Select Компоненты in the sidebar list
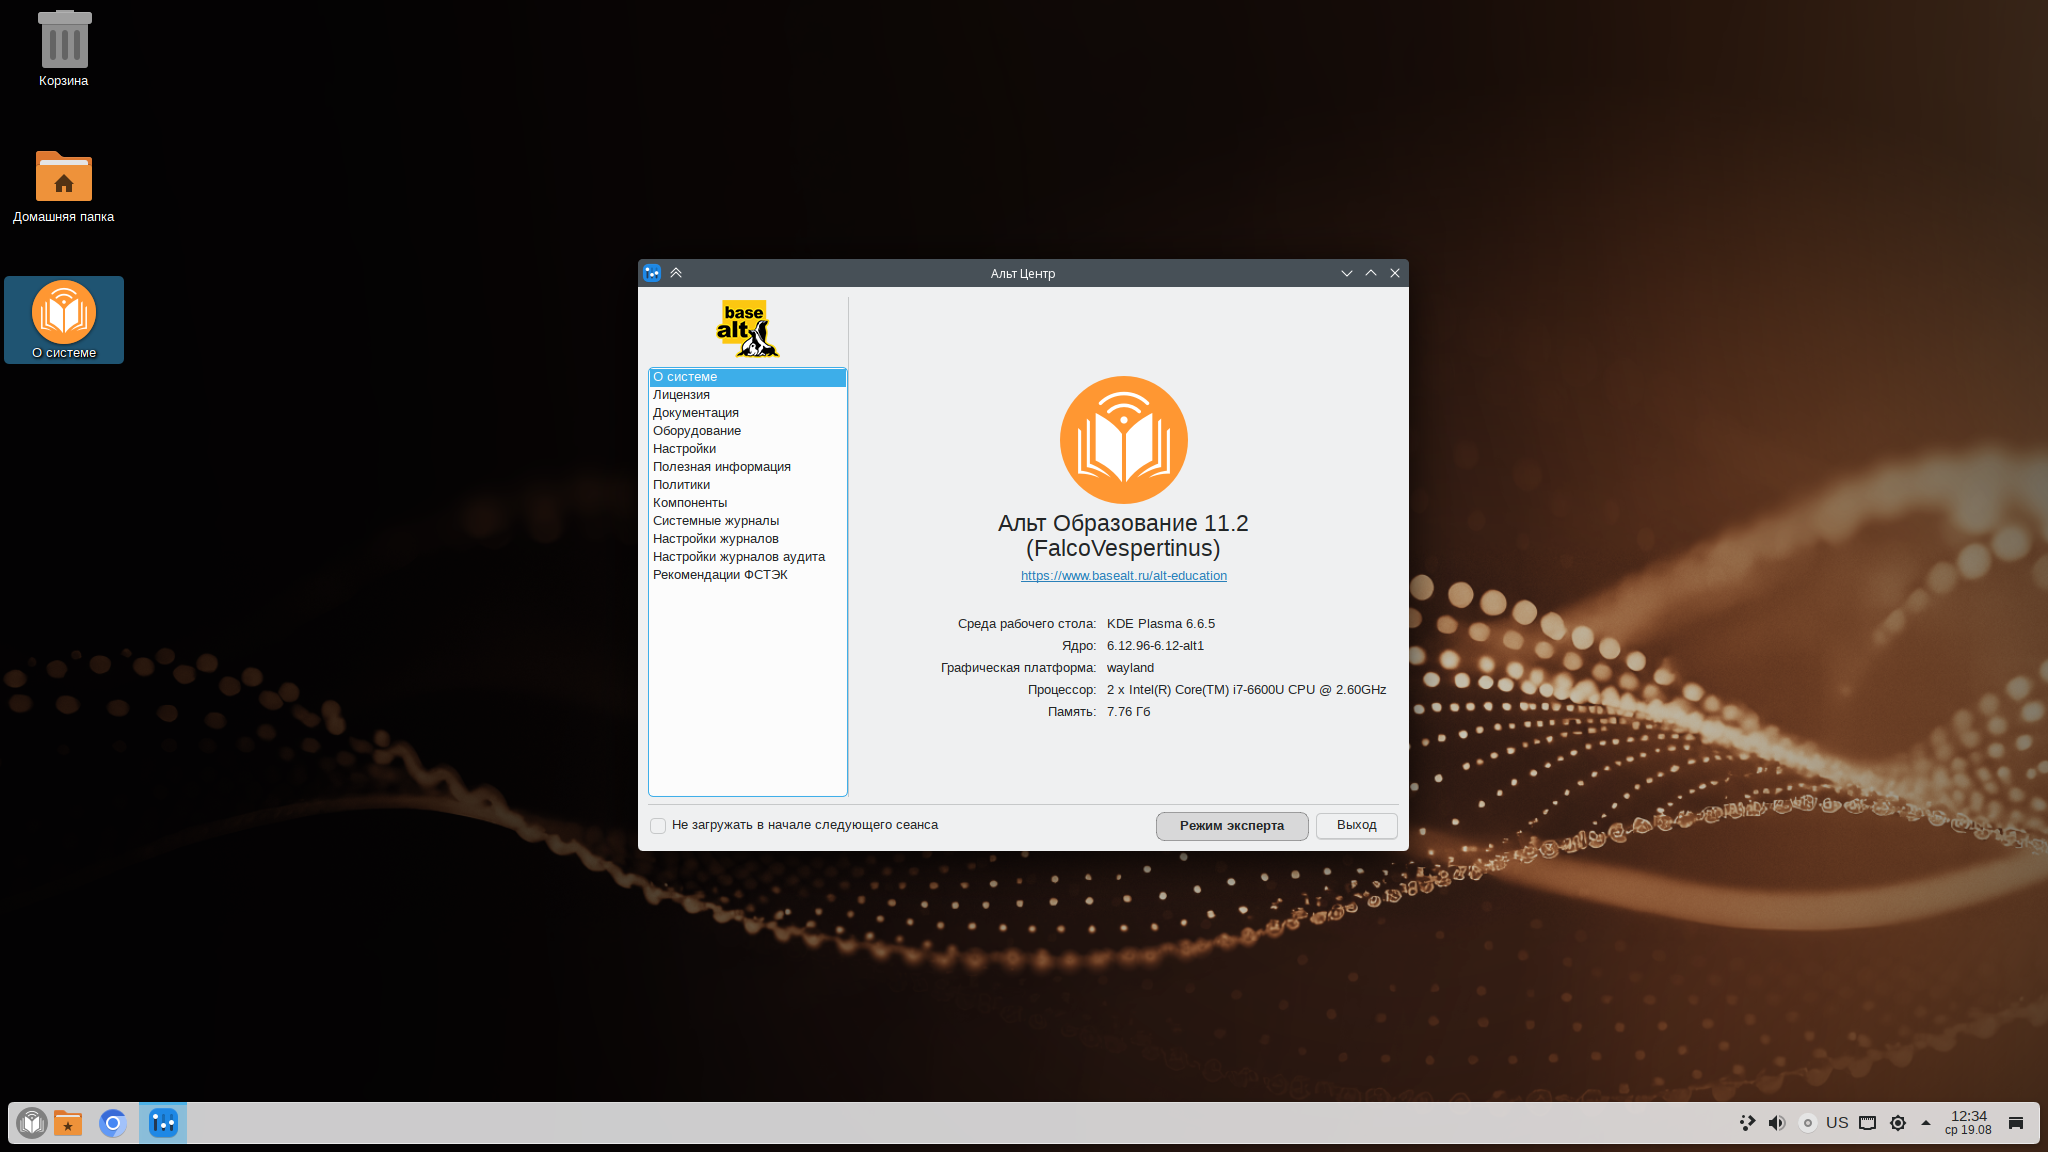The height and width of the screenshot is (1152, 2048). (748, 503)
